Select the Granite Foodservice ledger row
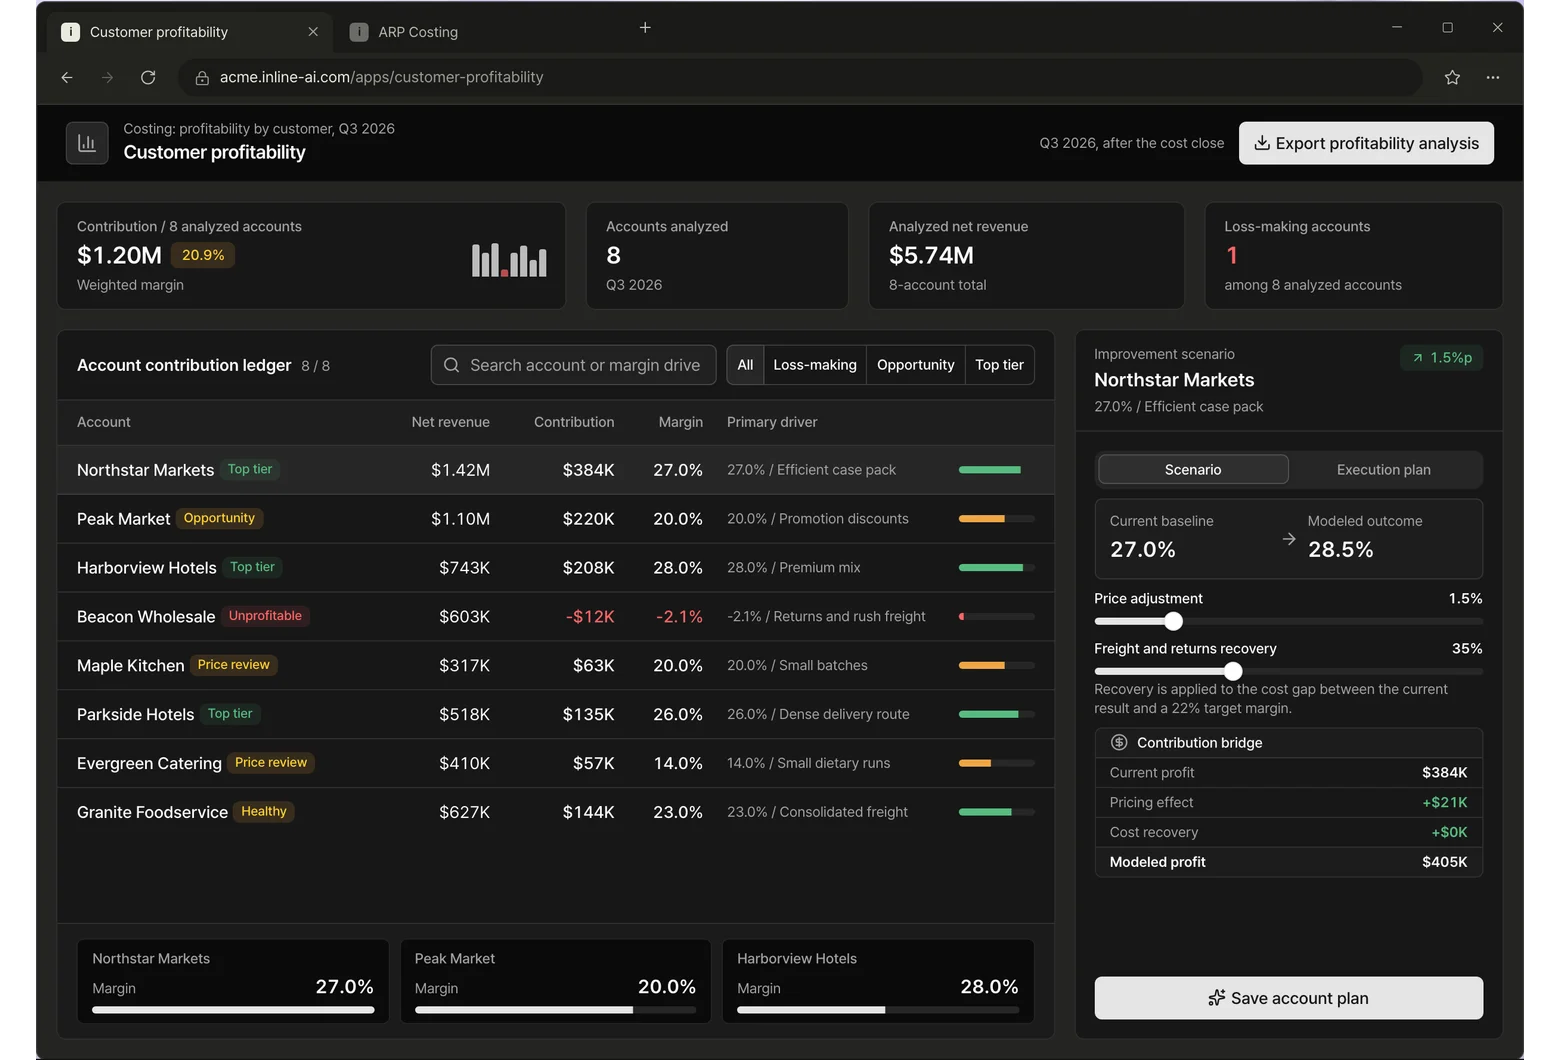This screenshot has height=1060, width=1560. [x=556, y=813]
